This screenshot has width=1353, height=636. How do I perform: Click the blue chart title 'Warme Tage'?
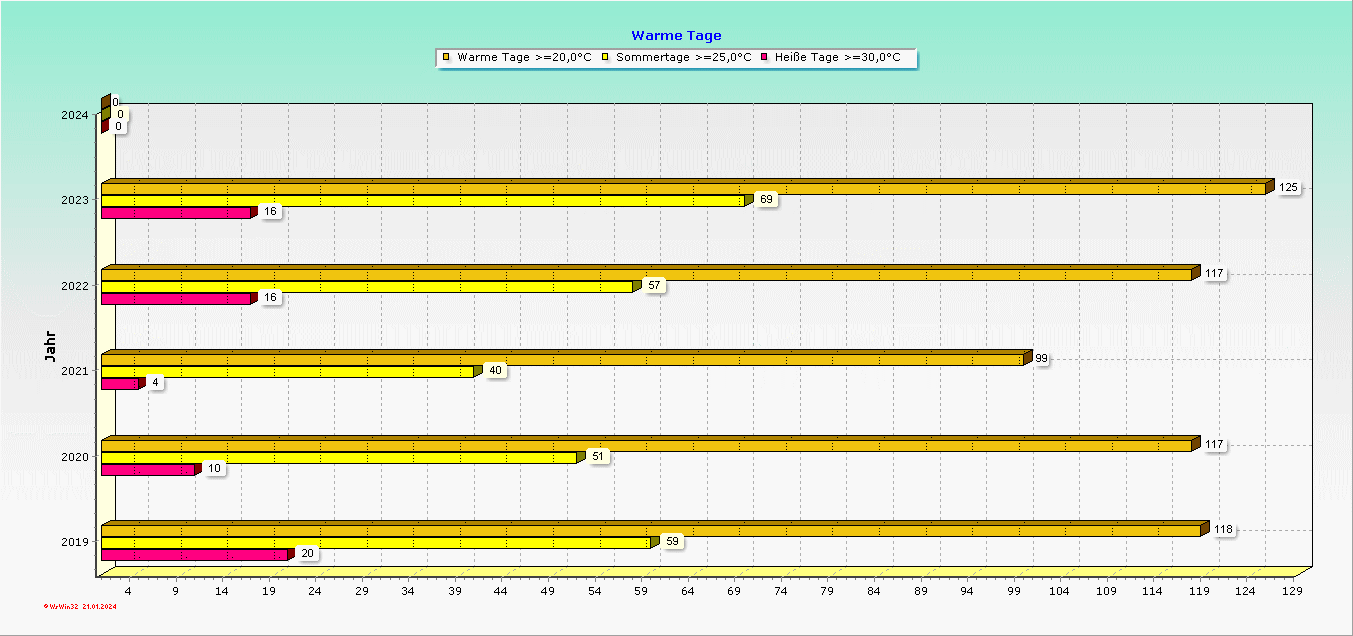pos(676,36)
